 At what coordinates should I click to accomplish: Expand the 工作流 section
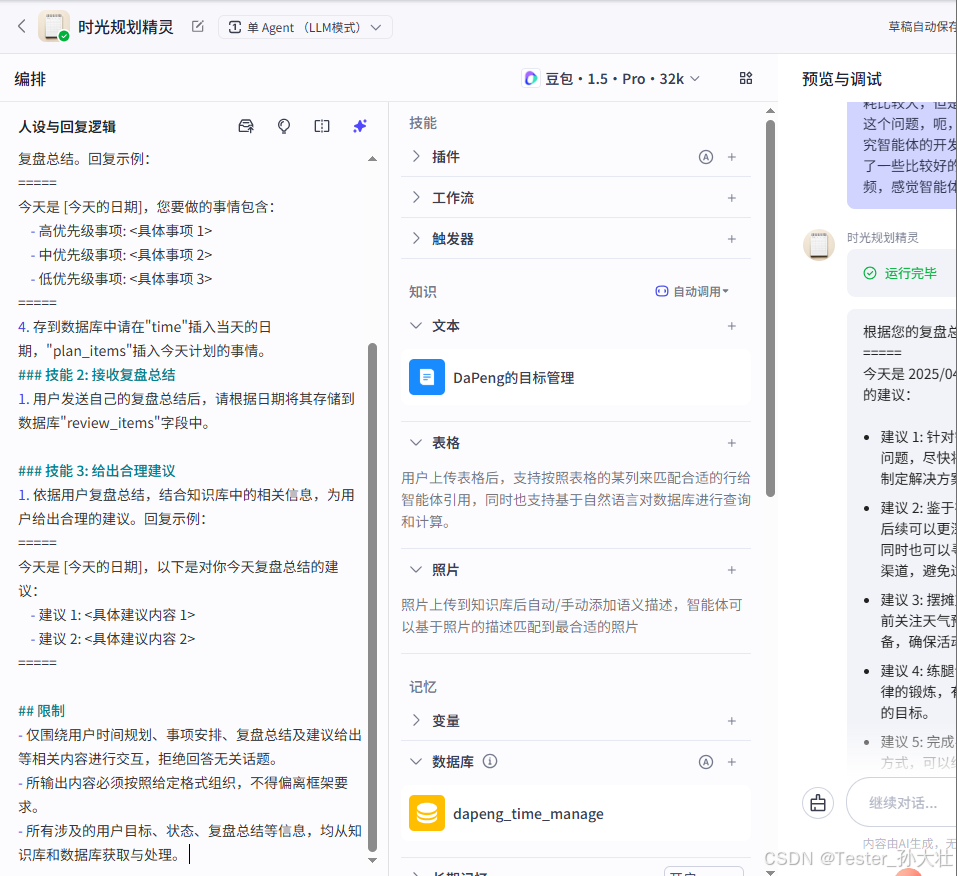pos(416,198)
